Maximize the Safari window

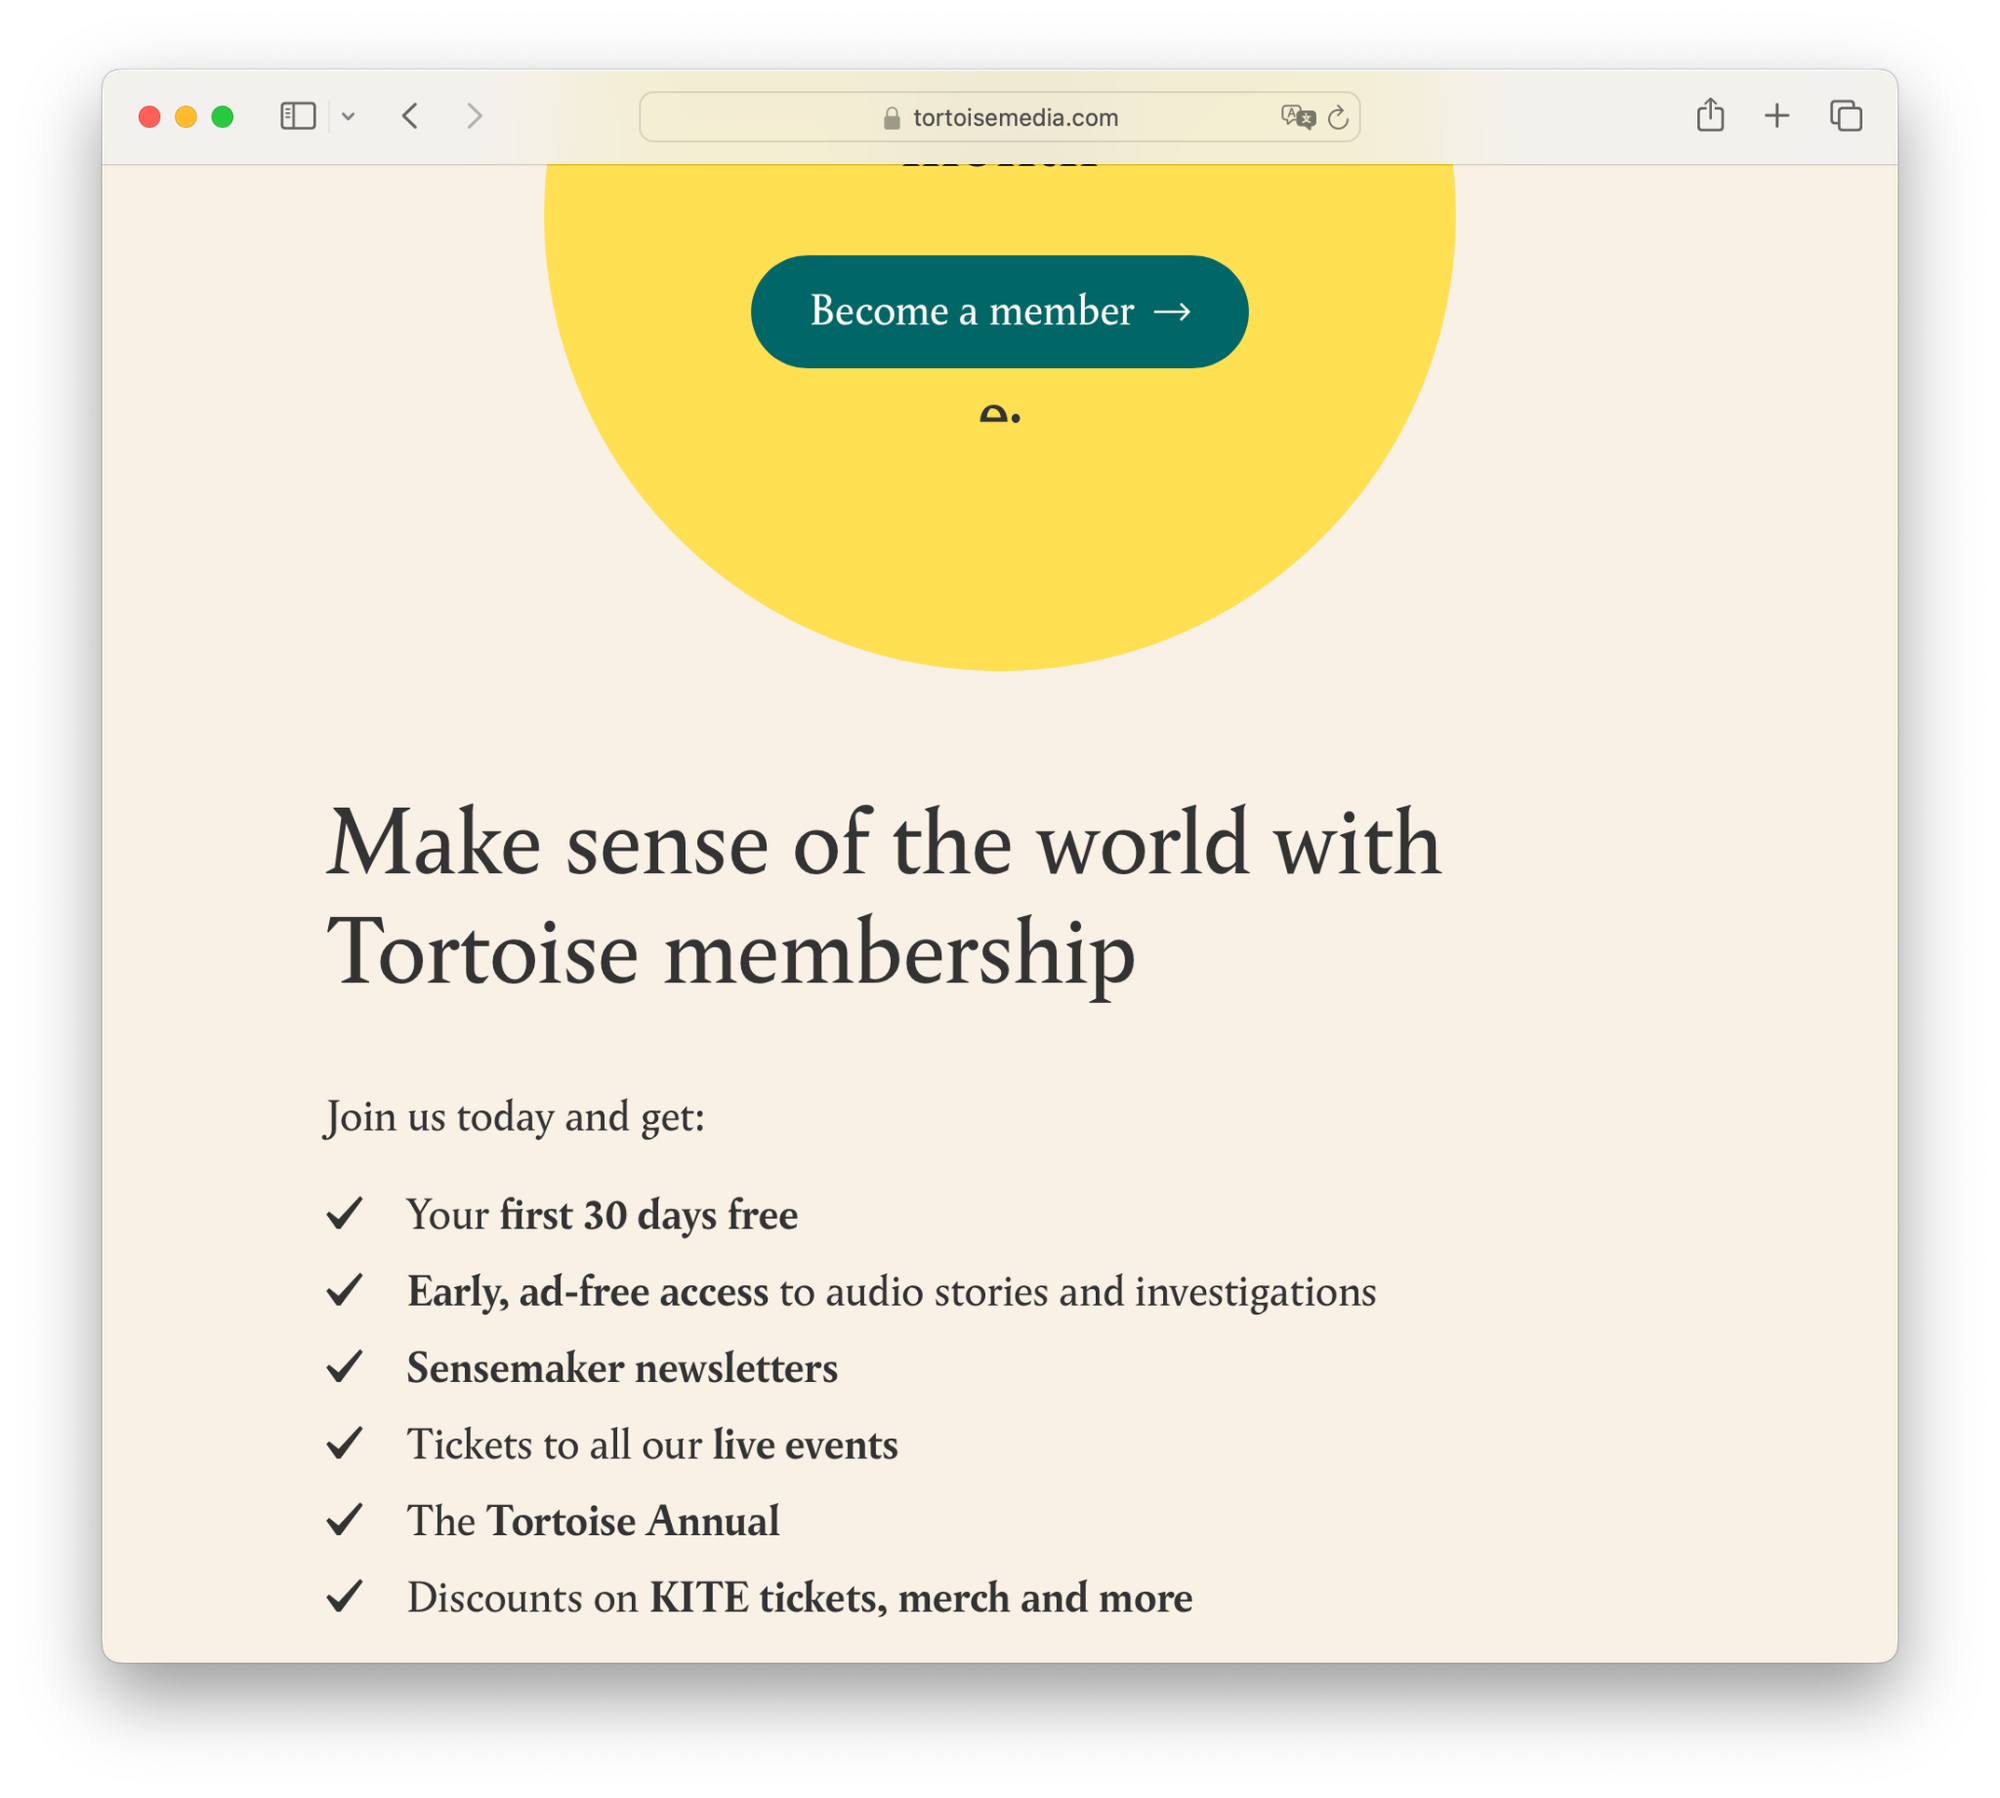223,117
